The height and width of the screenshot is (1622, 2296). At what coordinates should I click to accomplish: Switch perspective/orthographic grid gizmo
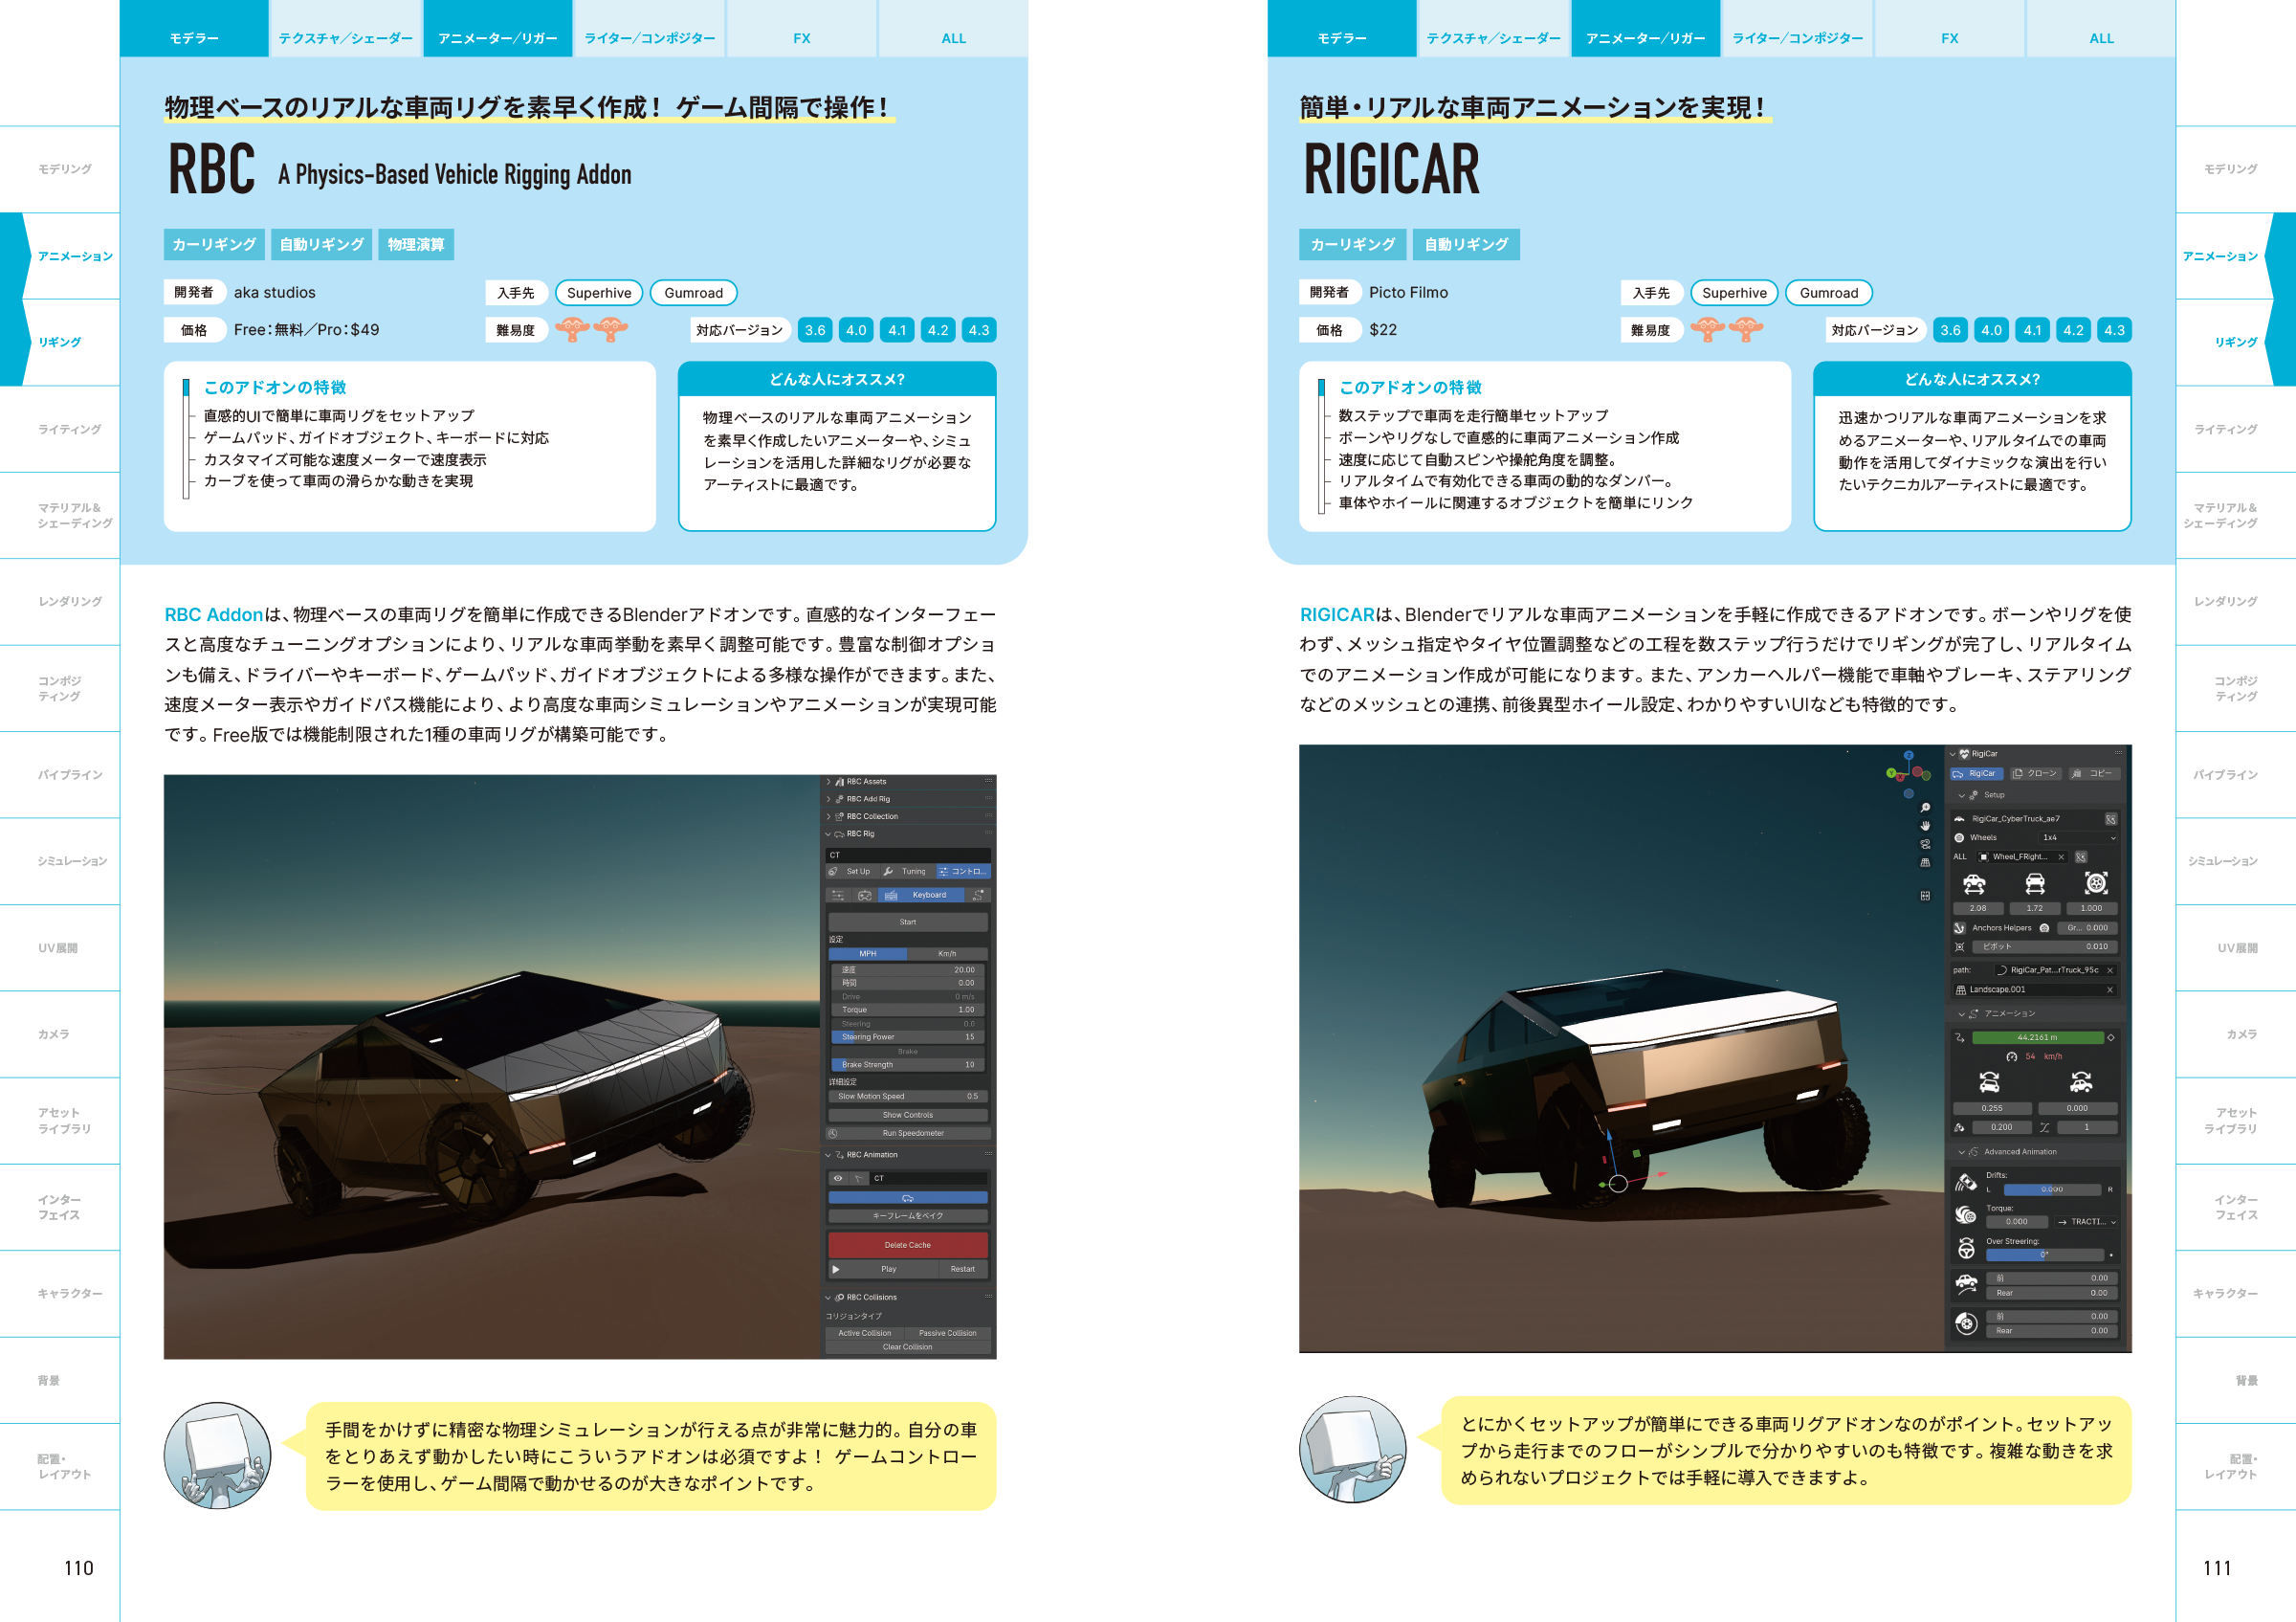pyautogui.click(x=1925, y=863)
